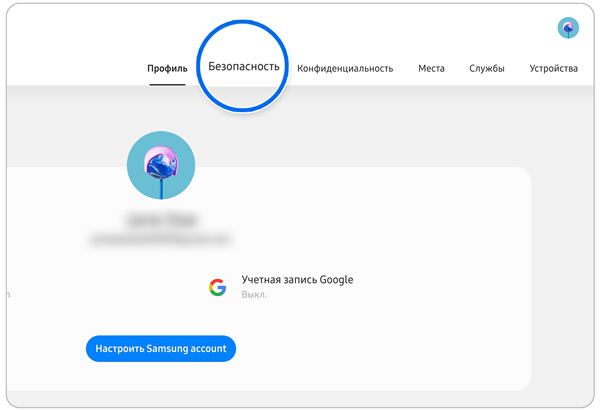Image resolution: width=600 pixels, height=410 pixels.
Task: Switch to the Устройства tab
Action: [x=553, y=69]
